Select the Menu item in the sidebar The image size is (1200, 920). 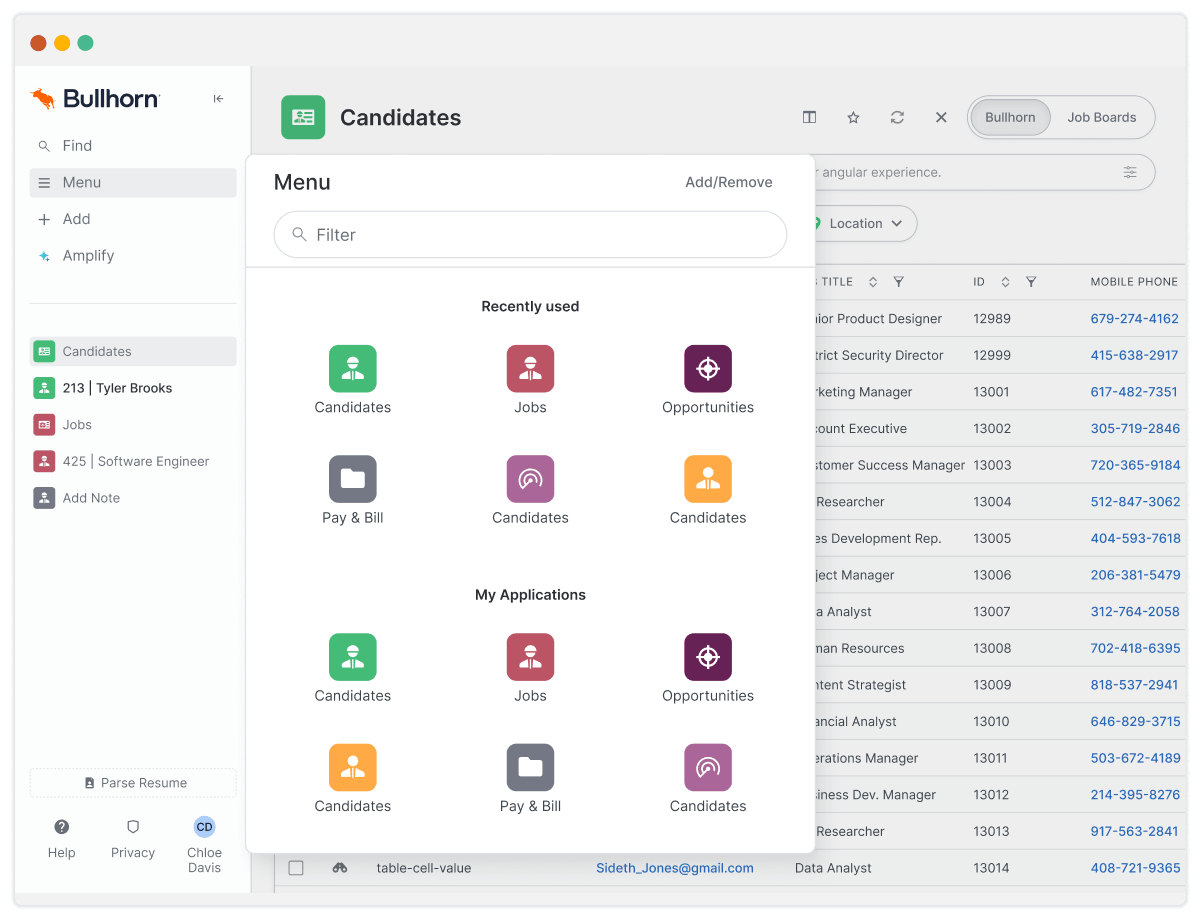point(133,182)
